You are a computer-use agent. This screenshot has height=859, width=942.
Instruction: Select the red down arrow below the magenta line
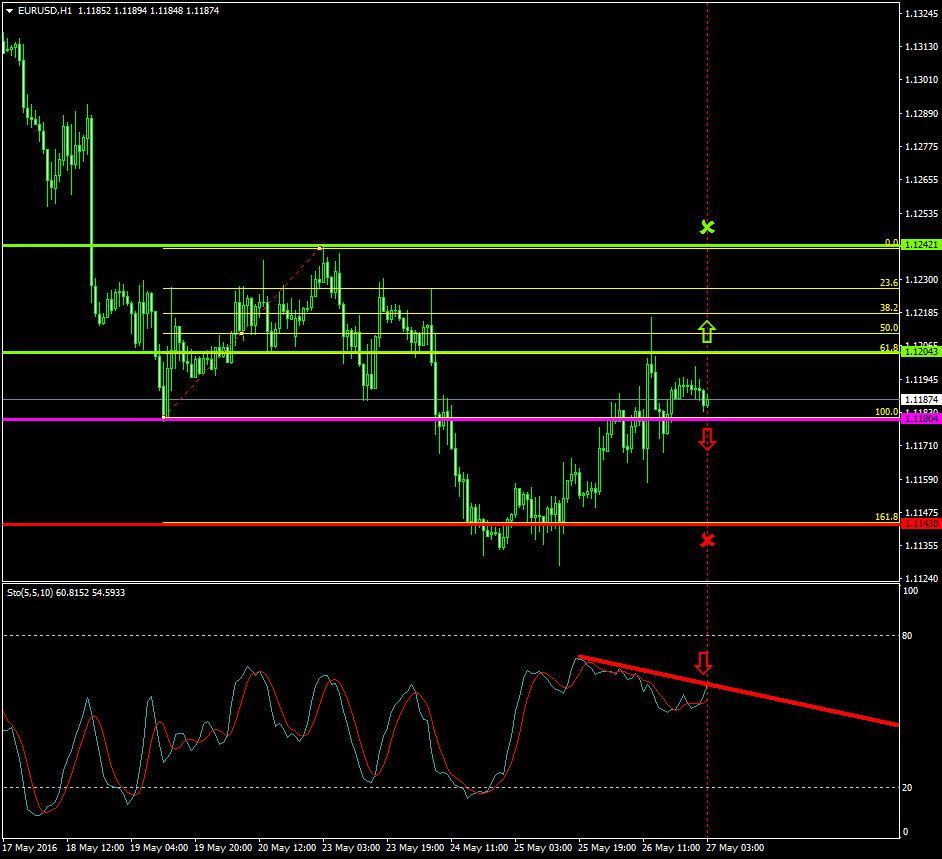(x=707, y=438)
